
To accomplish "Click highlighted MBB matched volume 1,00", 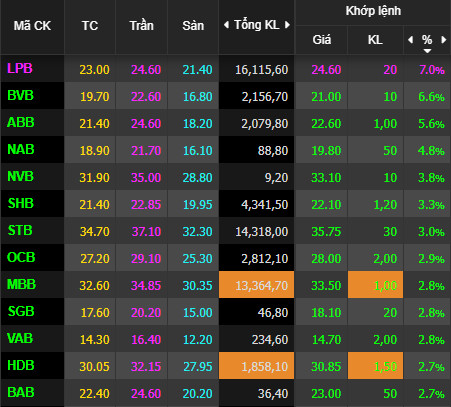I will tap(376, 284).
